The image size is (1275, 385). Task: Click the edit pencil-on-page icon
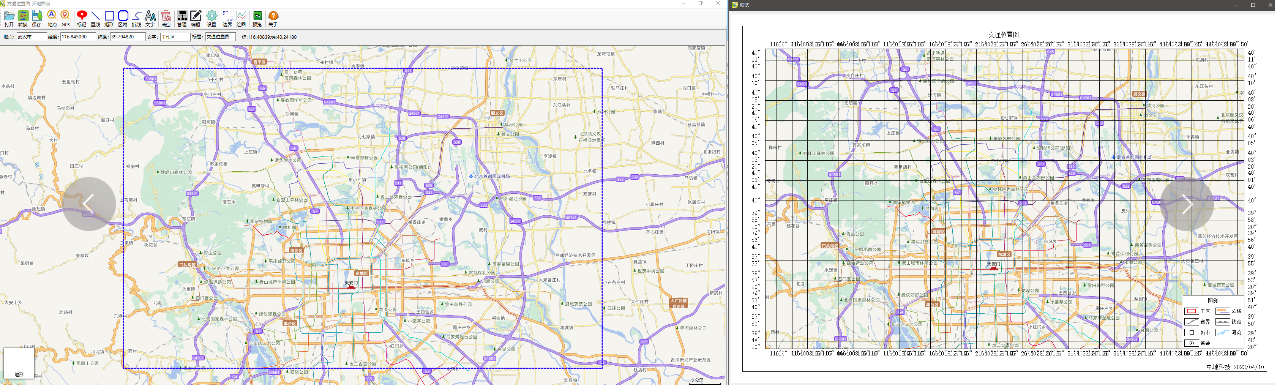pos(195,16)
